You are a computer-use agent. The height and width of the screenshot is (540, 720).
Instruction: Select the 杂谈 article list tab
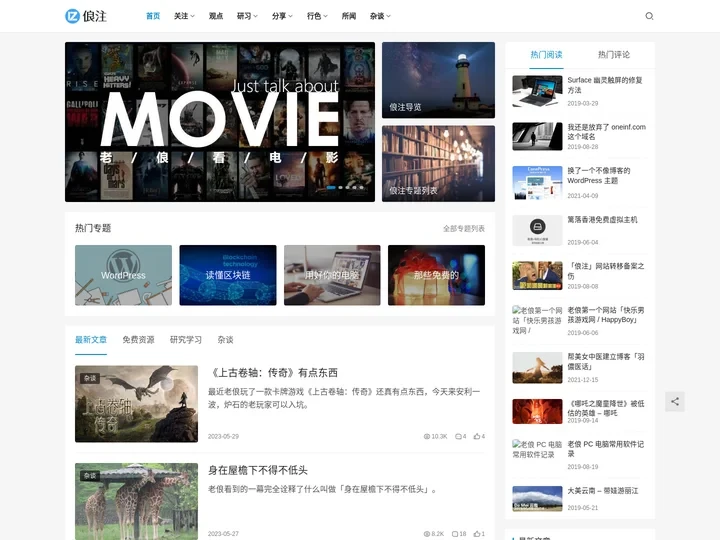pos(225,340)
